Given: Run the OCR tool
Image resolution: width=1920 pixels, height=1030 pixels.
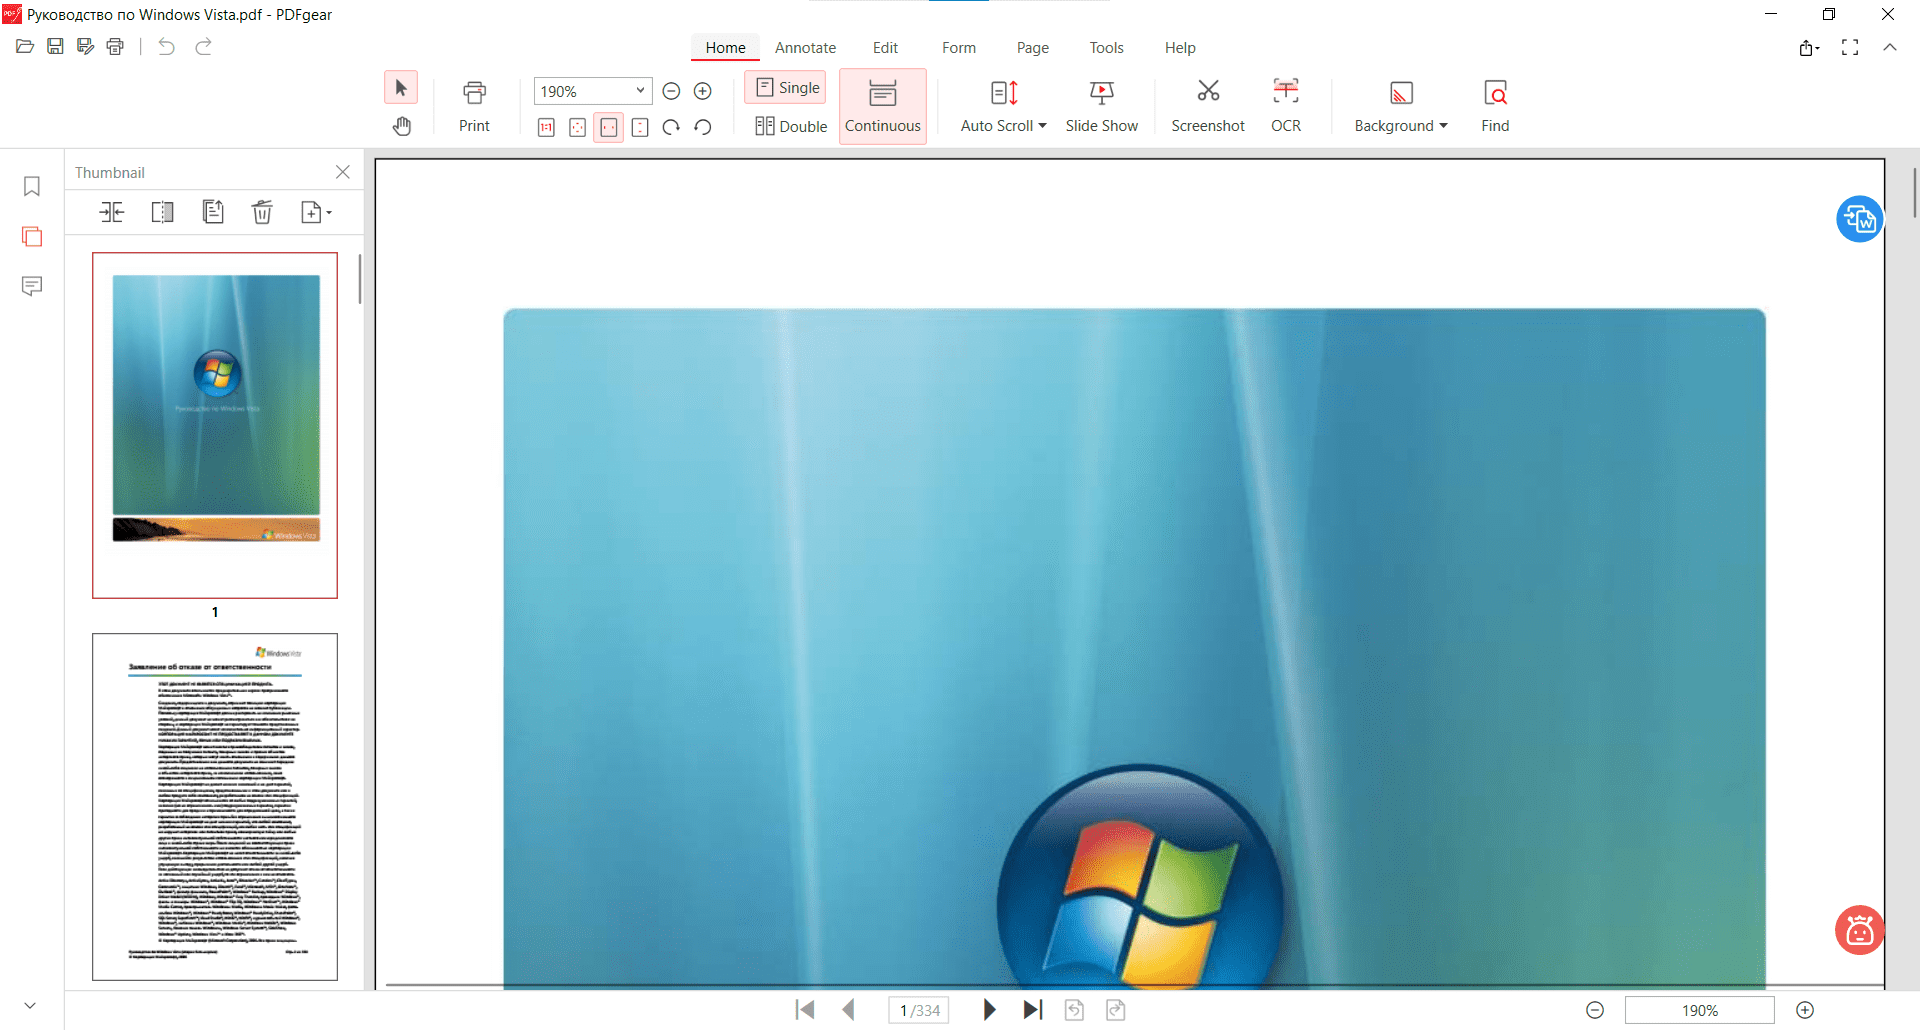Looking at the screenshot, I should [1286, 106].
